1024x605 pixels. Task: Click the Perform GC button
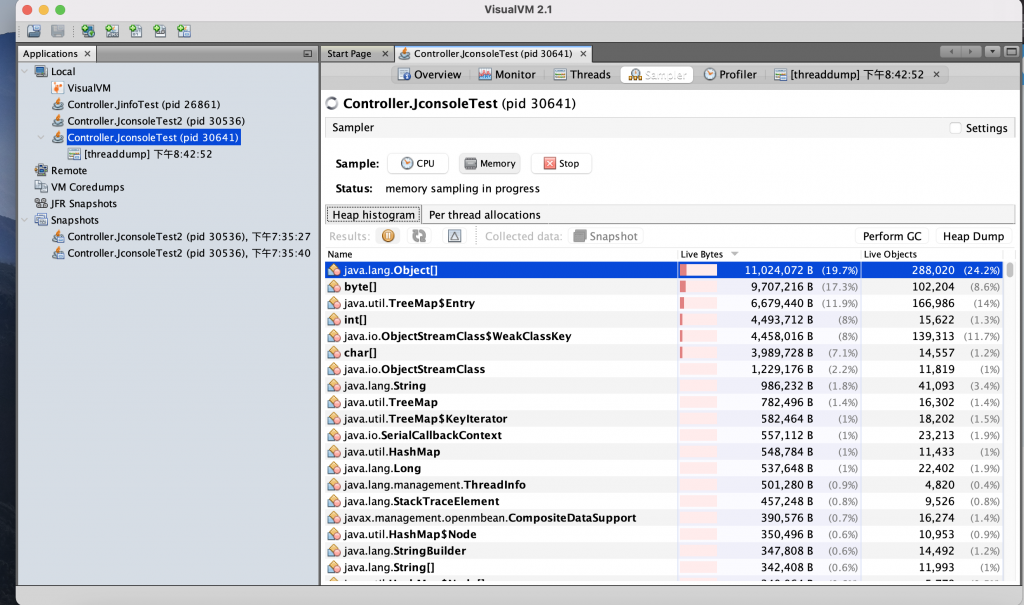[892, 236]
